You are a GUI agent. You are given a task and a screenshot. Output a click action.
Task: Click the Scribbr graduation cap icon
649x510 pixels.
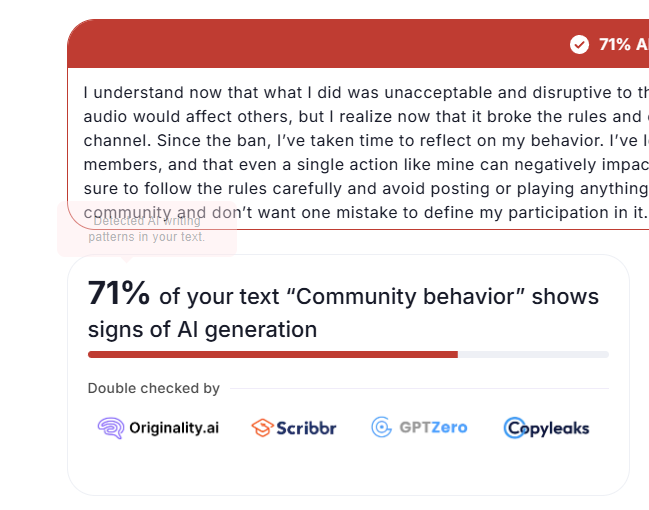(262, 428)
